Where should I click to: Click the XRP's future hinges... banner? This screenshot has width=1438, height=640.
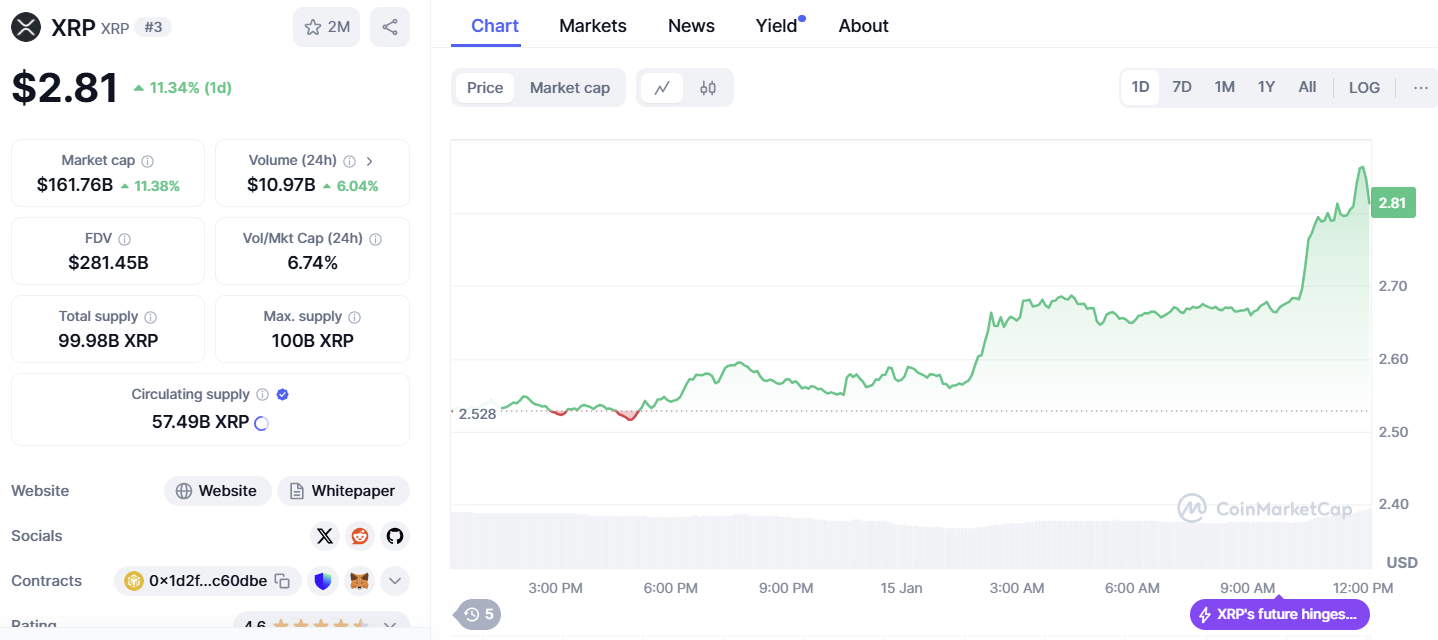[x=1279, y=614]
